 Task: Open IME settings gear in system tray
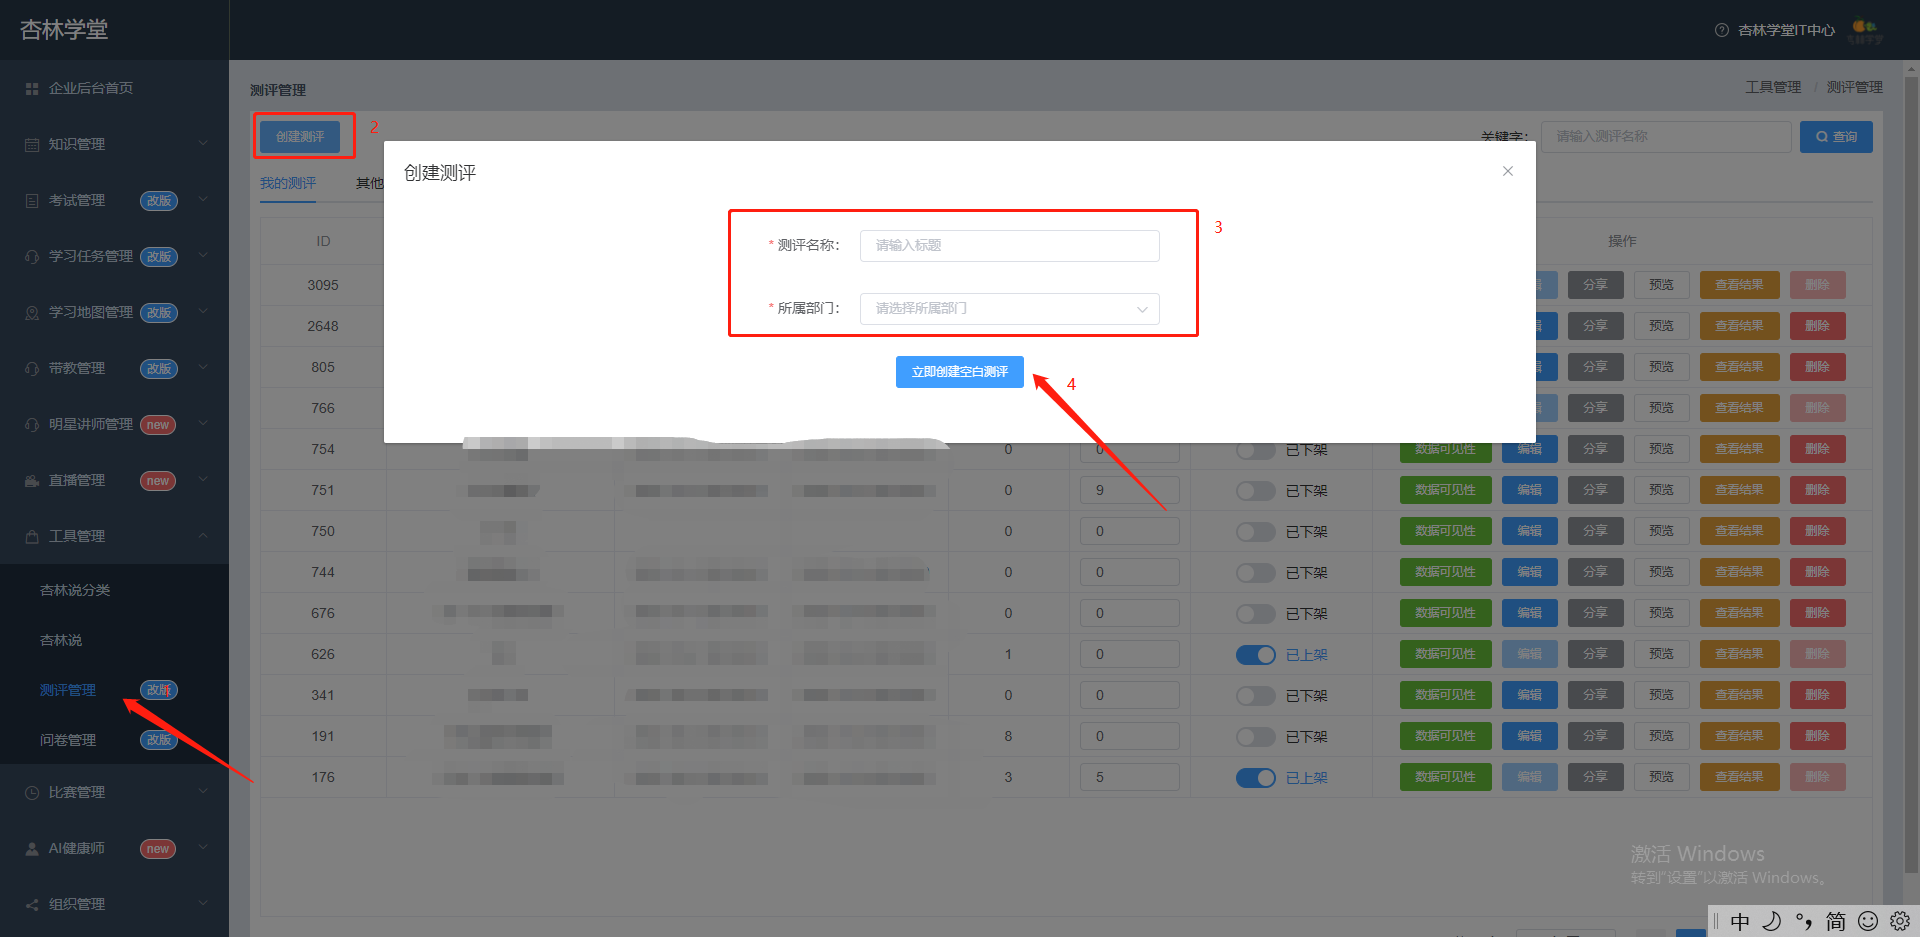(1900, 921)
